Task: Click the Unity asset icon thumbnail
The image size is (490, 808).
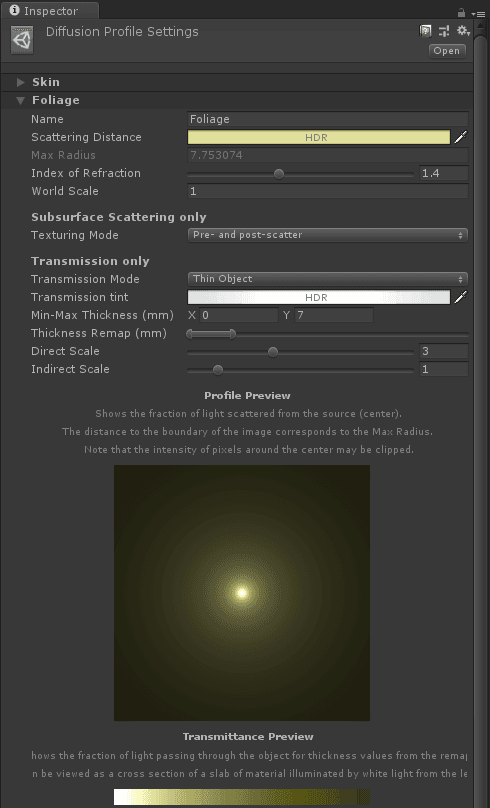Action: pyautogui.click(x=22, y=40)
